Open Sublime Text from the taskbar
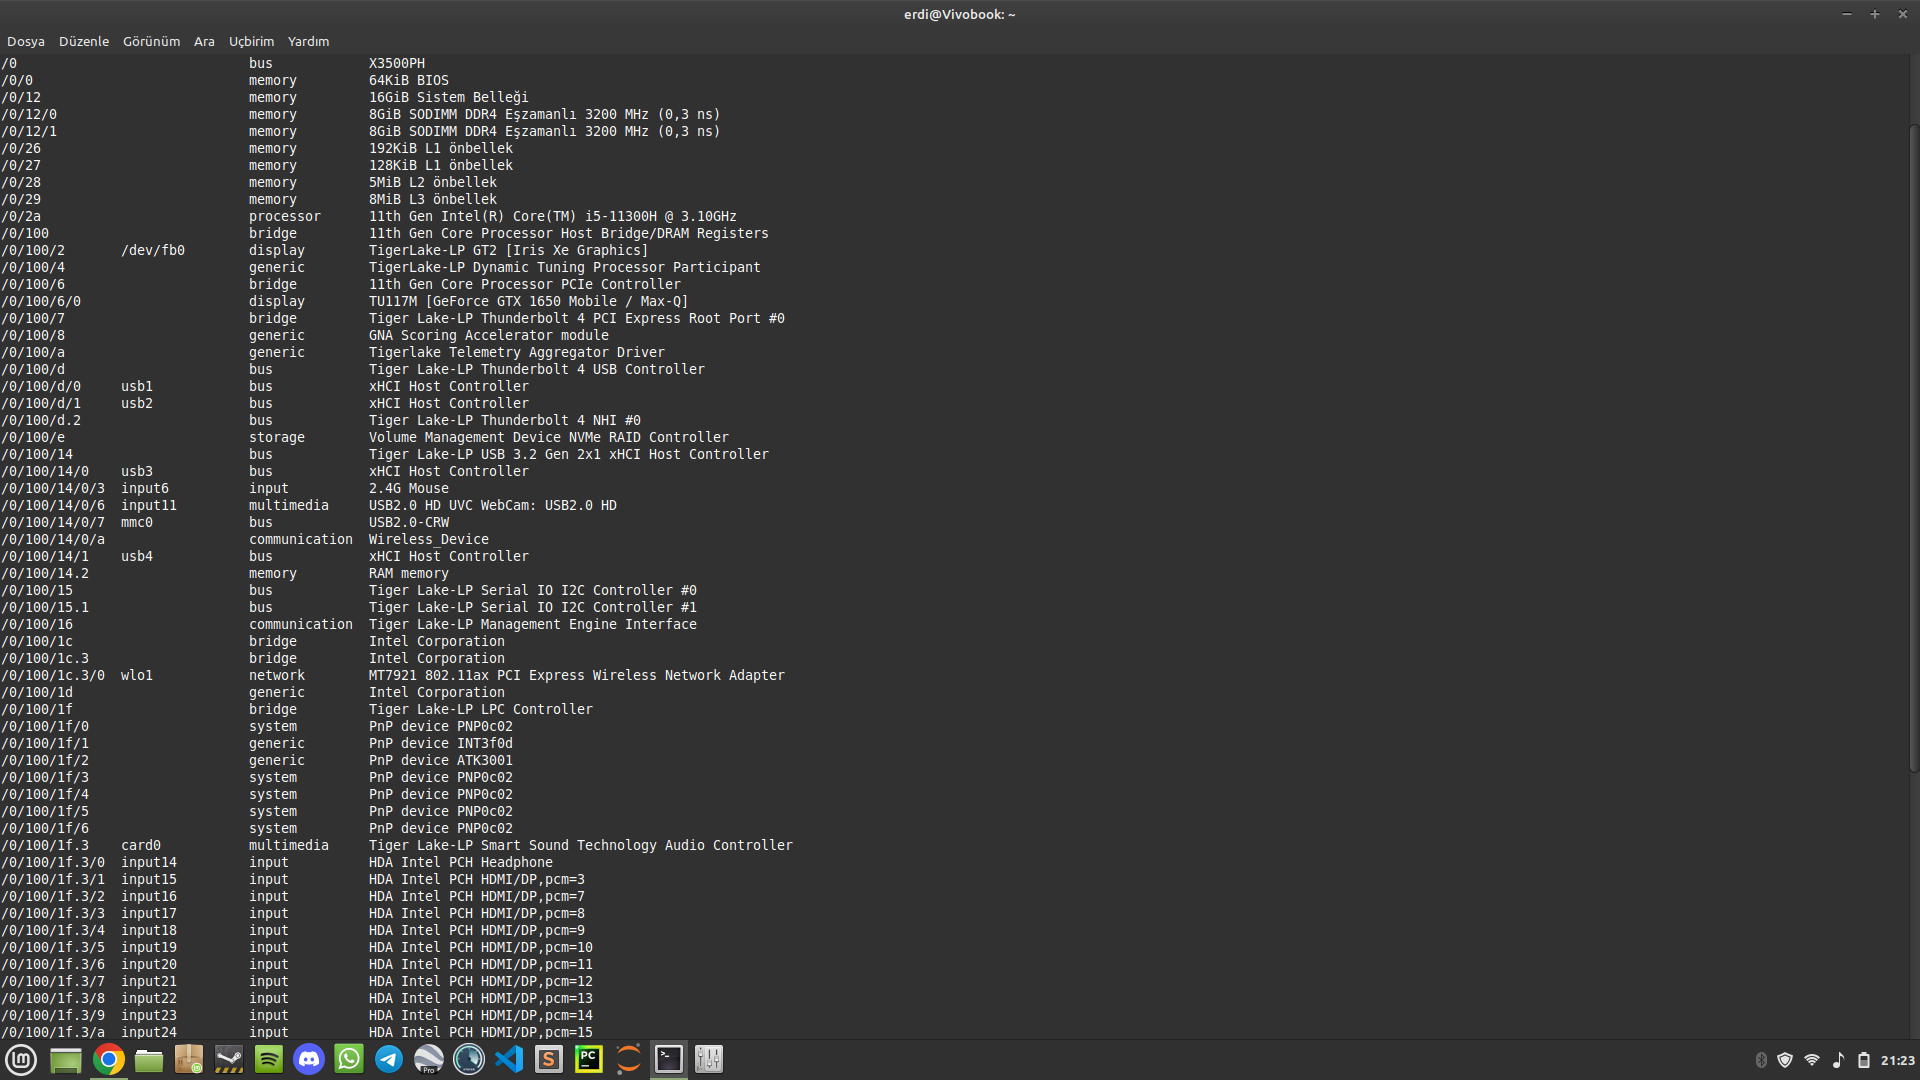The width and height of the screenshot is (1920, 1080). 549,1059
